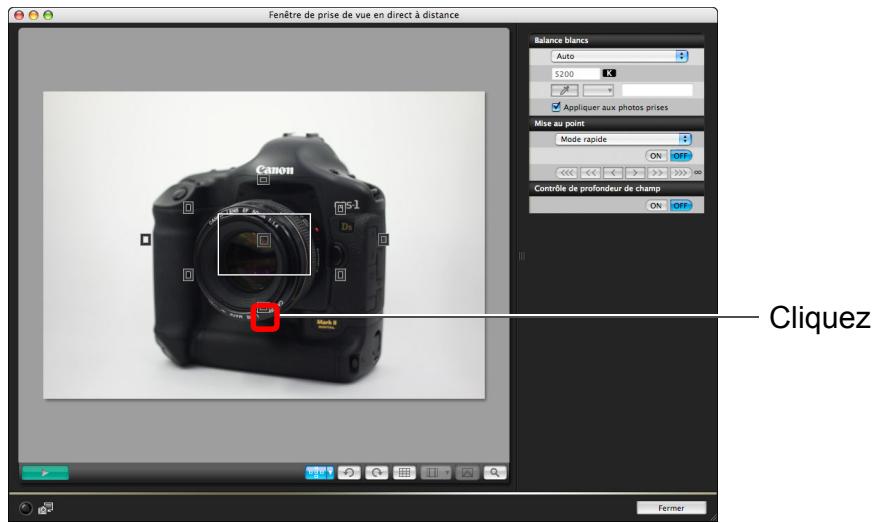Nudge focus toward infinity with >
This screenshot has width=876, height=523.
point(635,173)
